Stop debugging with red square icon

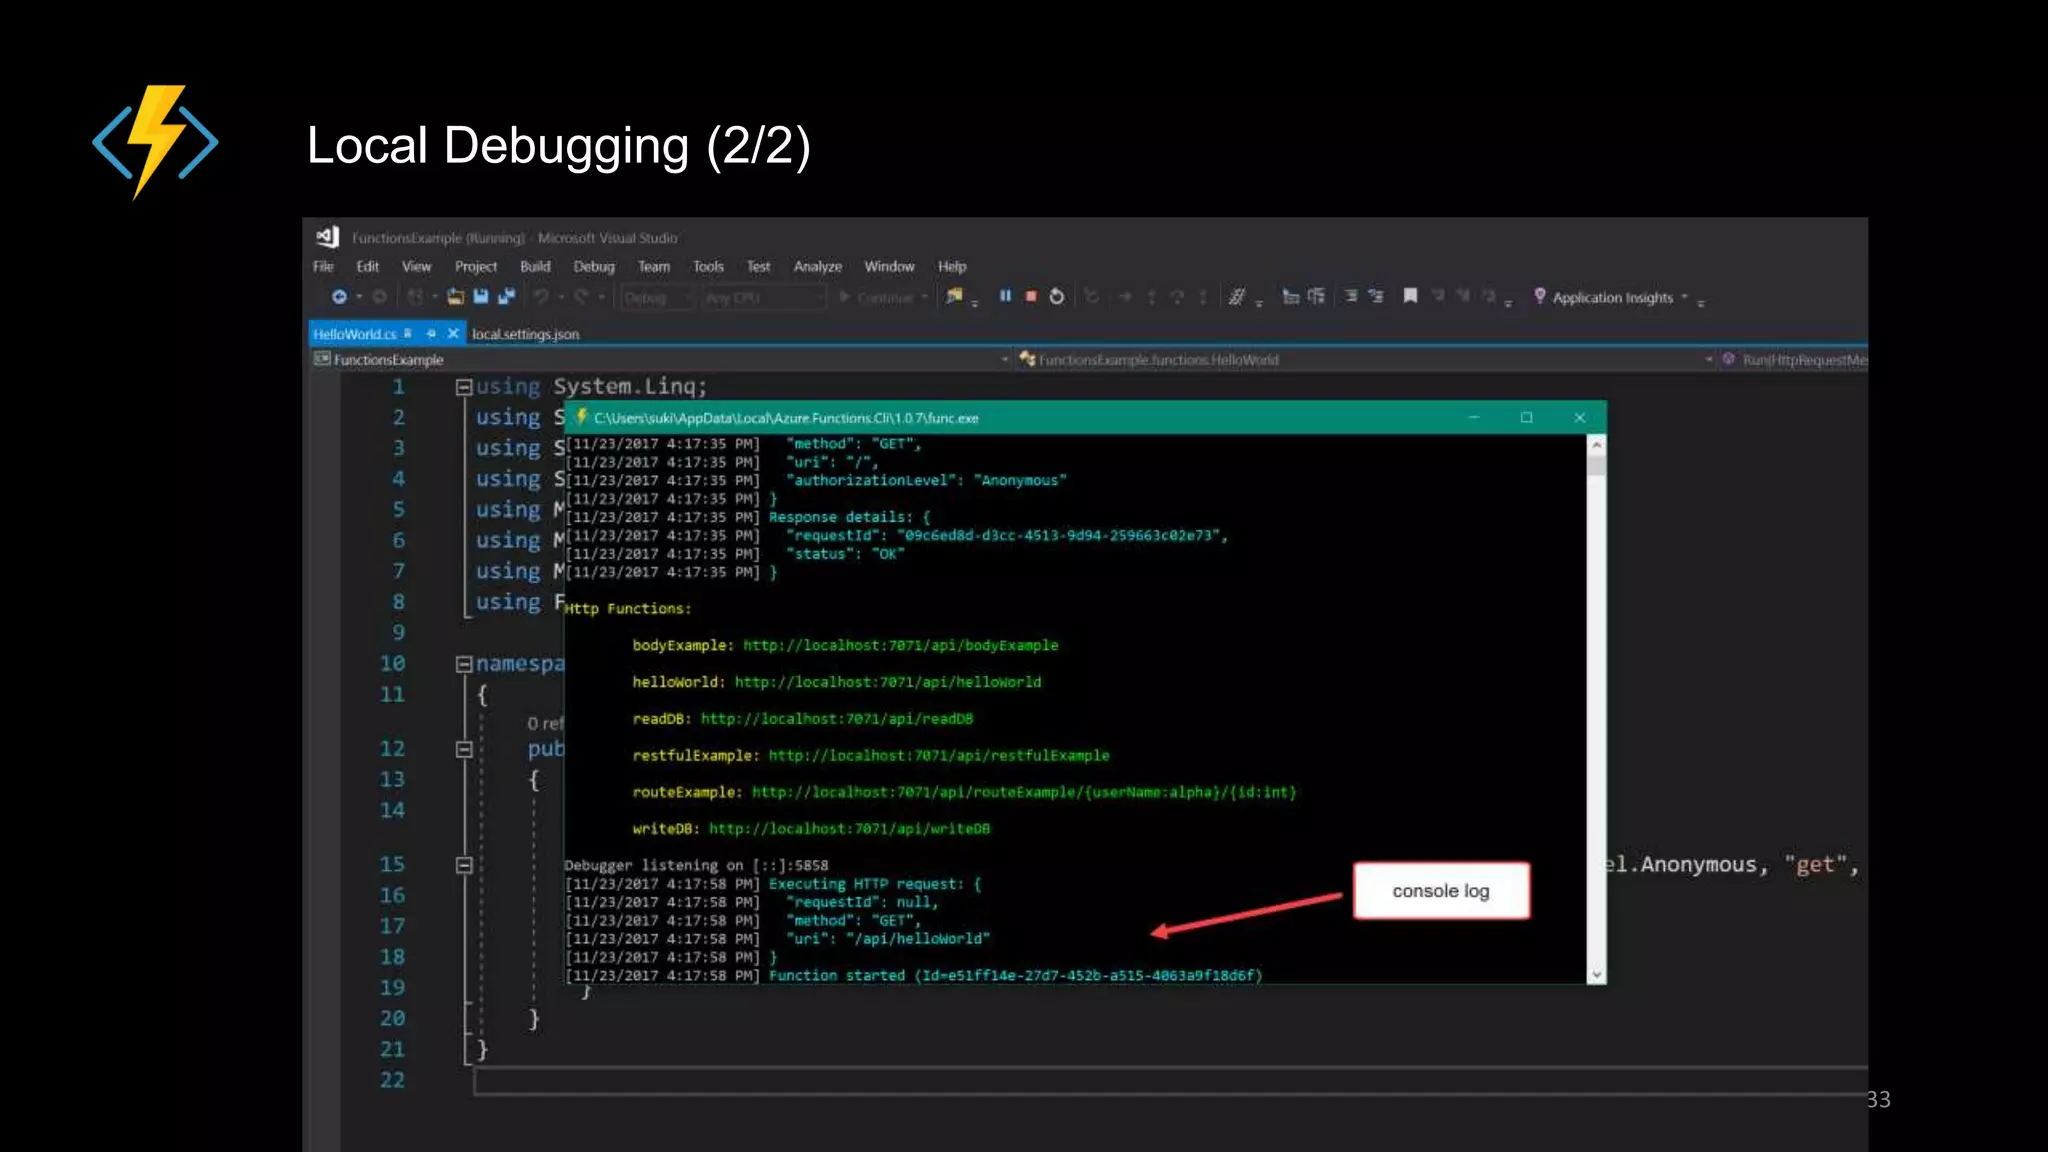coord(1031,297)
